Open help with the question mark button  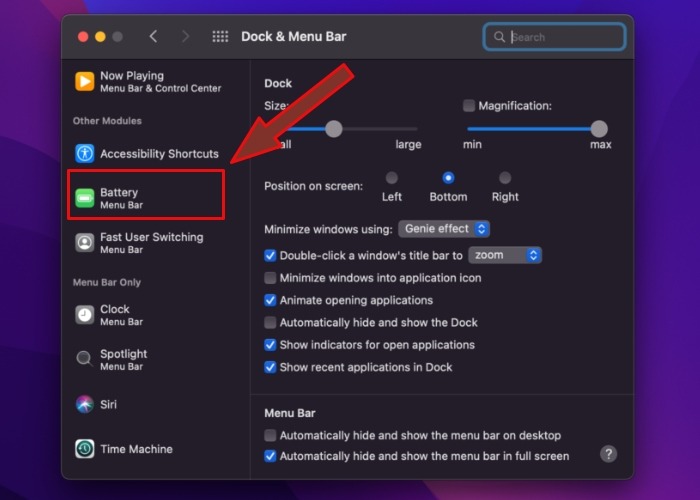(x=608, y=454)
